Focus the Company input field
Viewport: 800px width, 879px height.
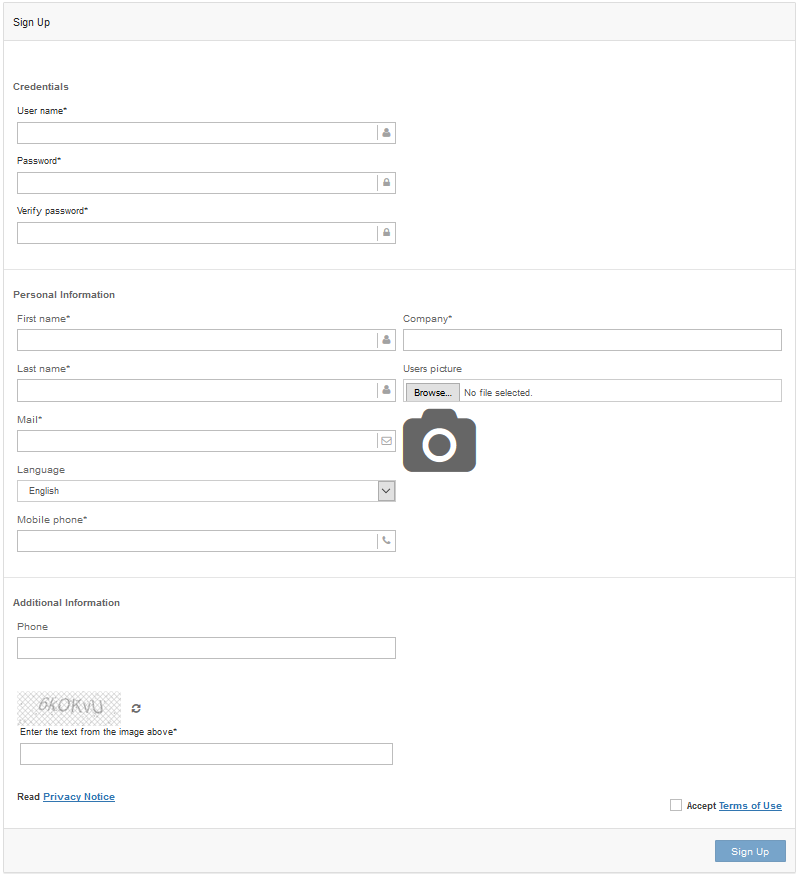pyautogui.click(x=592, y=340)
